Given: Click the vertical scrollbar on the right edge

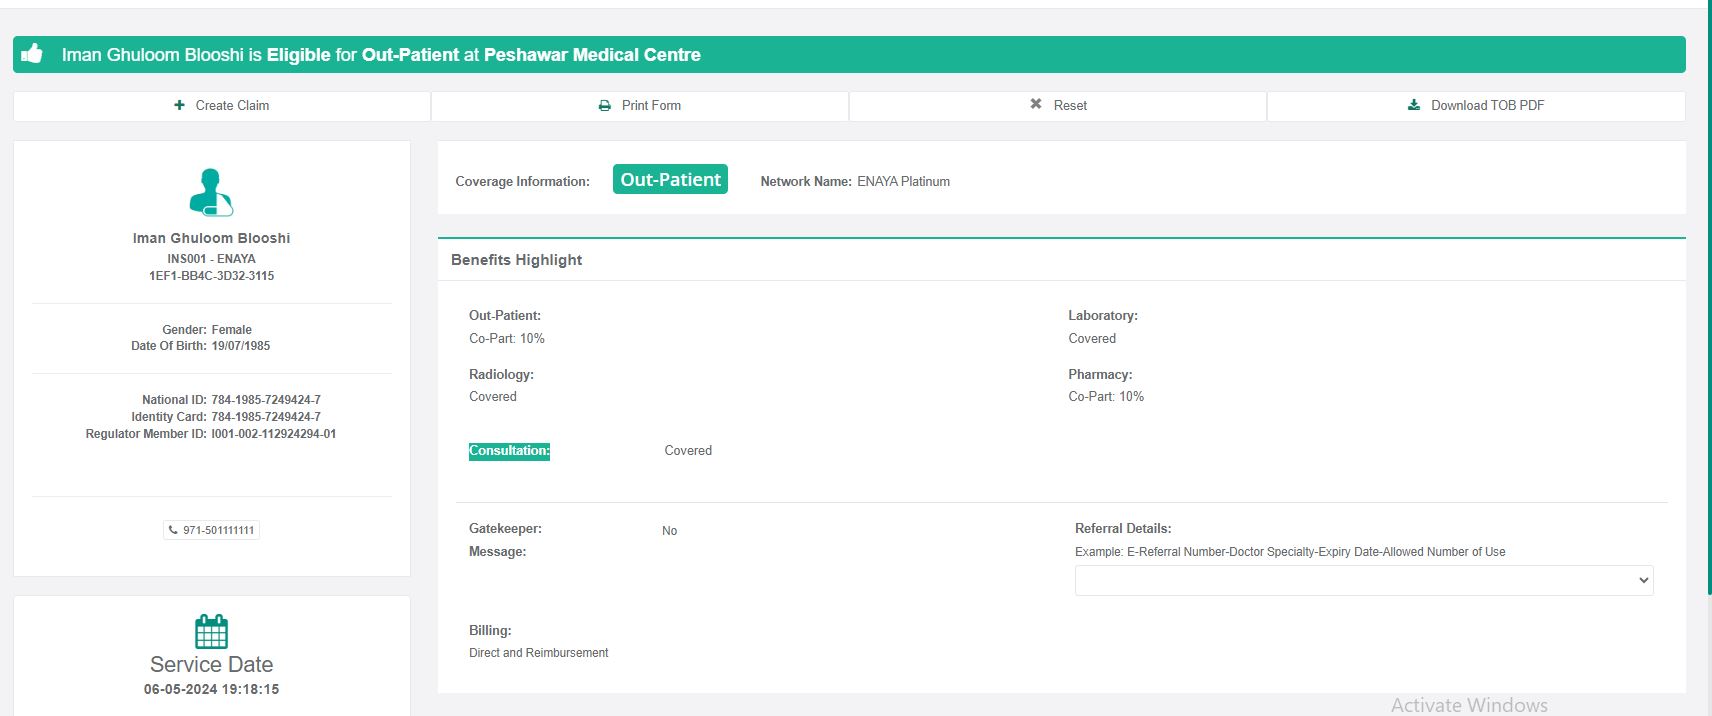Looking at the screenshot, I should [1707, 300].
